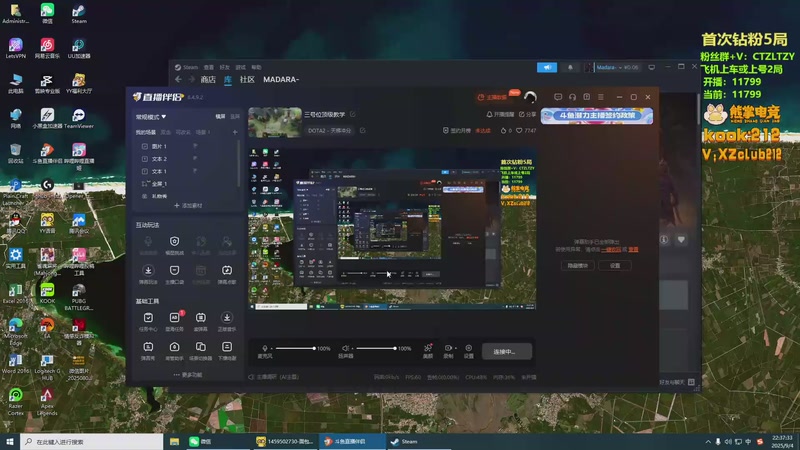Open the 场景切换器 scene switcher
This screenshot has height=450, width=800.
pos(201,351)
